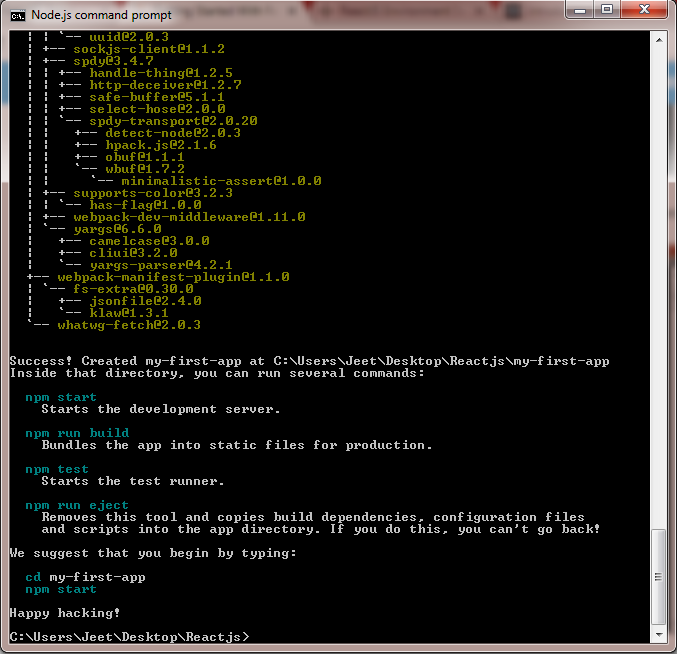Click the C:\Users\Jeet\Desktop\Reactjs> prompt line
Image resolution: width=677 pixels, height=654 pixels.
[x=129, y=636]
